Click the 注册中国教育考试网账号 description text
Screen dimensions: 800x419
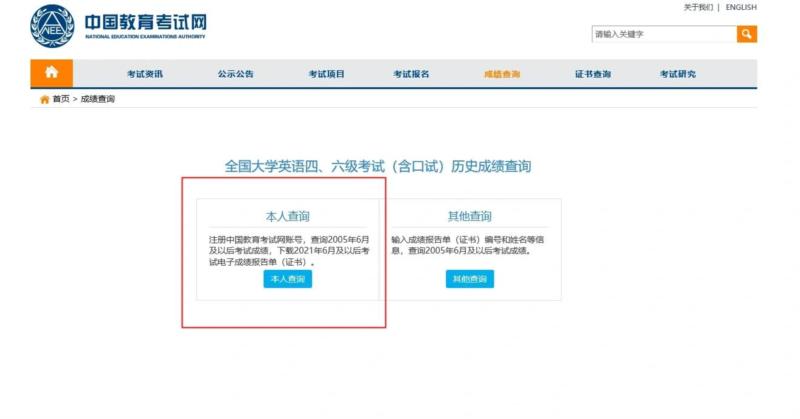tap(289, 251)
